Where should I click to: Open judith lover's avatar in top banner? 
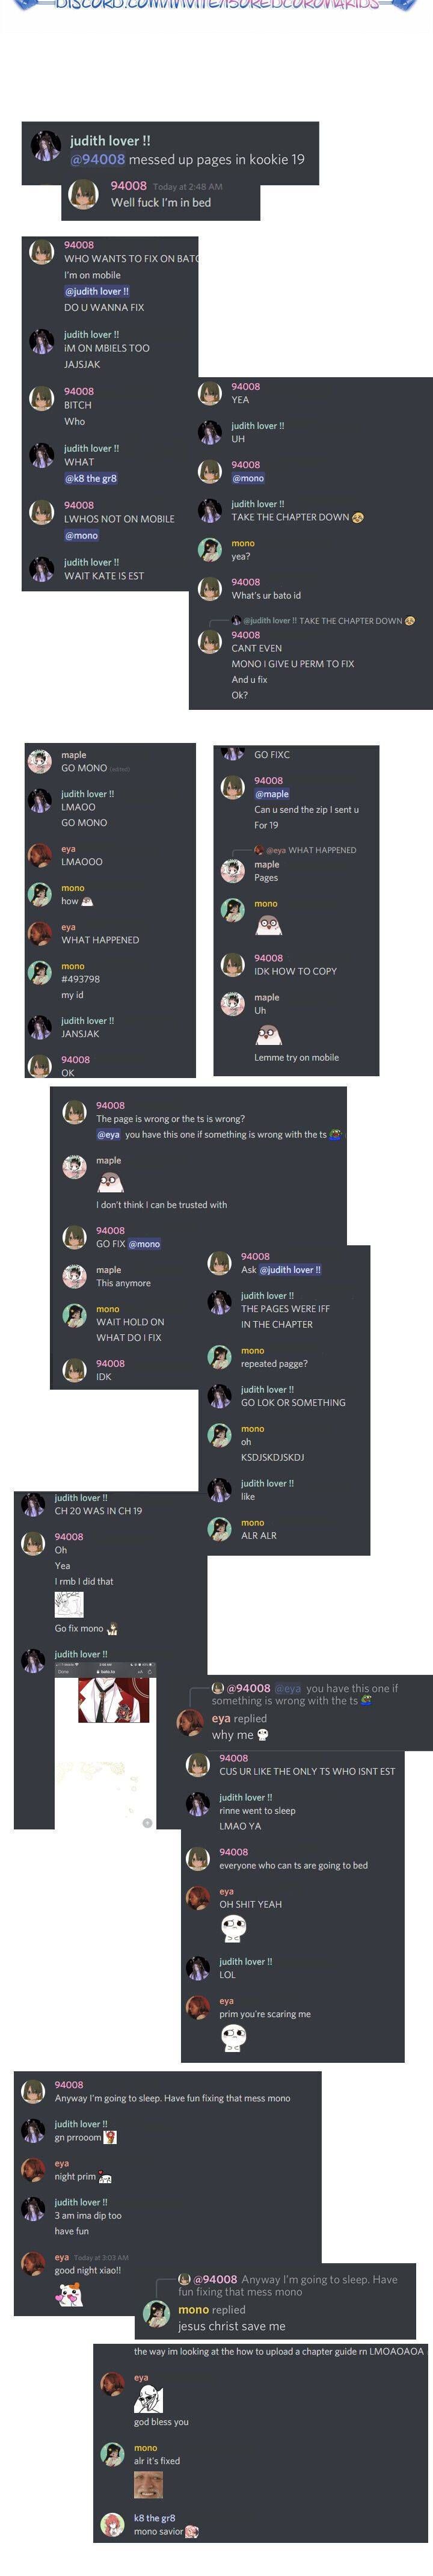pyautogui.click(x=46, y=146)
